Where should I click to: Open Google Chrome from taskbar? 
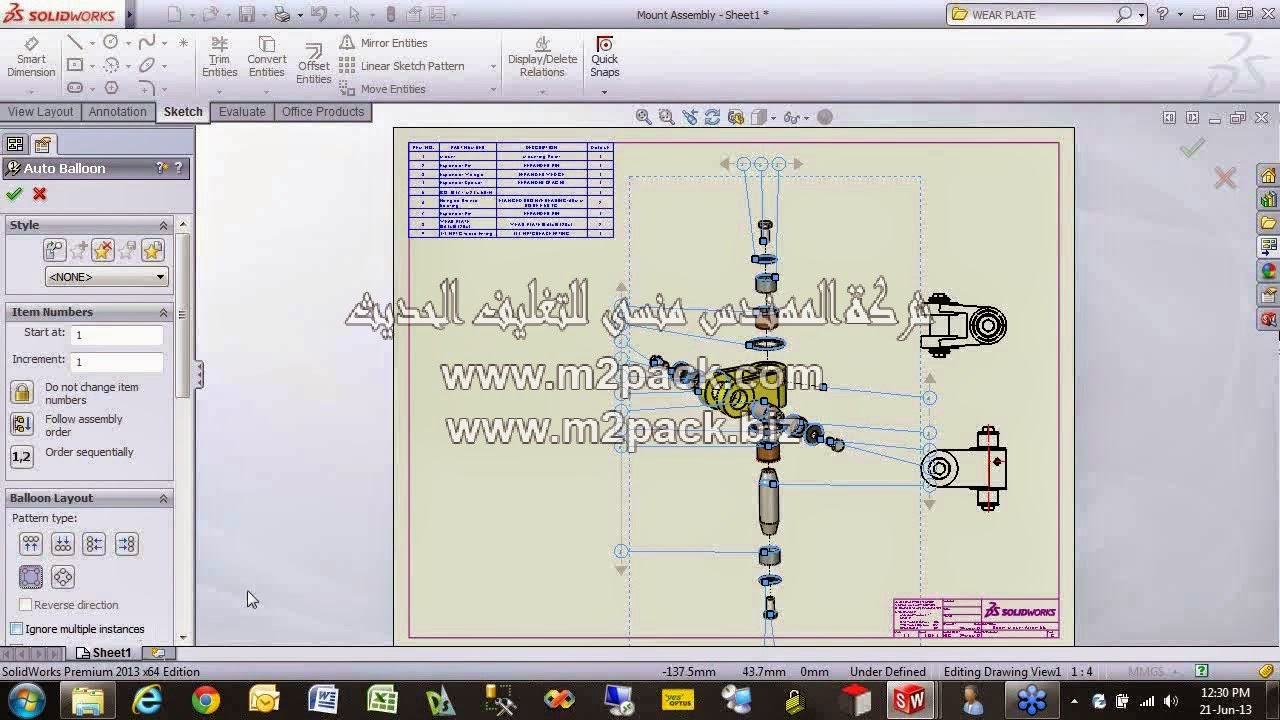[x=206, y=700]
